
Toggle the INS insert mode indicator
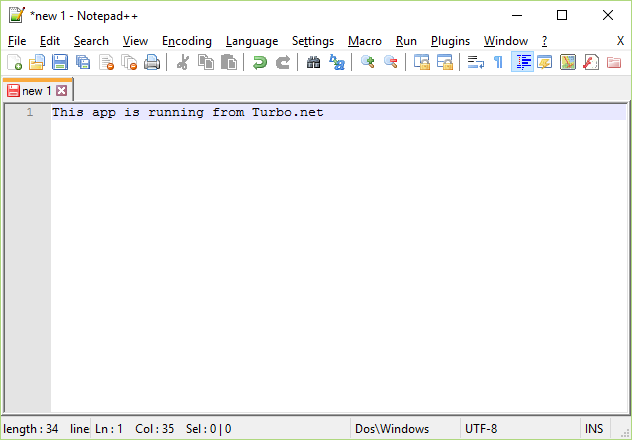(x=594, y=429)
